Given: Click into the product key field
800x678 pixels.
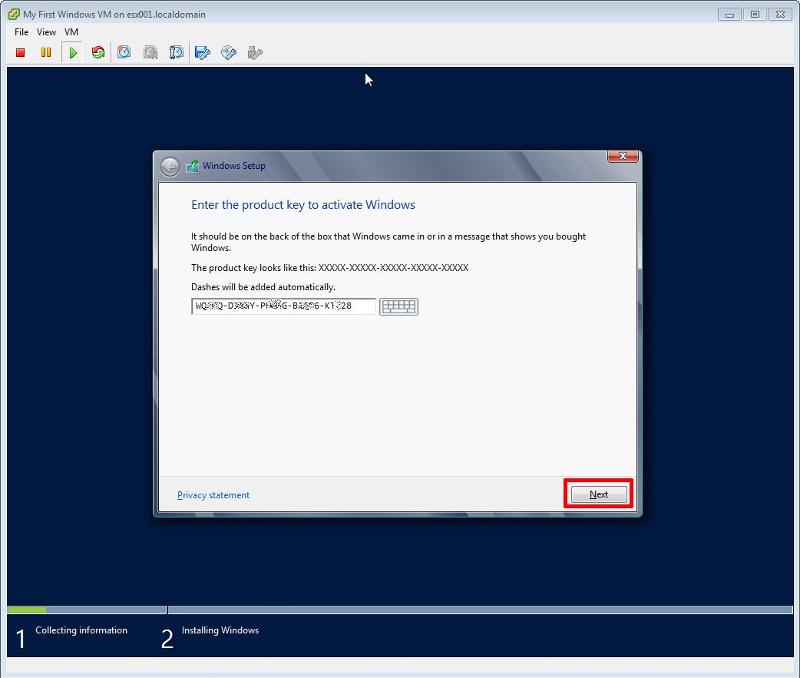Looking at the screenshot, I should point(284,306).
